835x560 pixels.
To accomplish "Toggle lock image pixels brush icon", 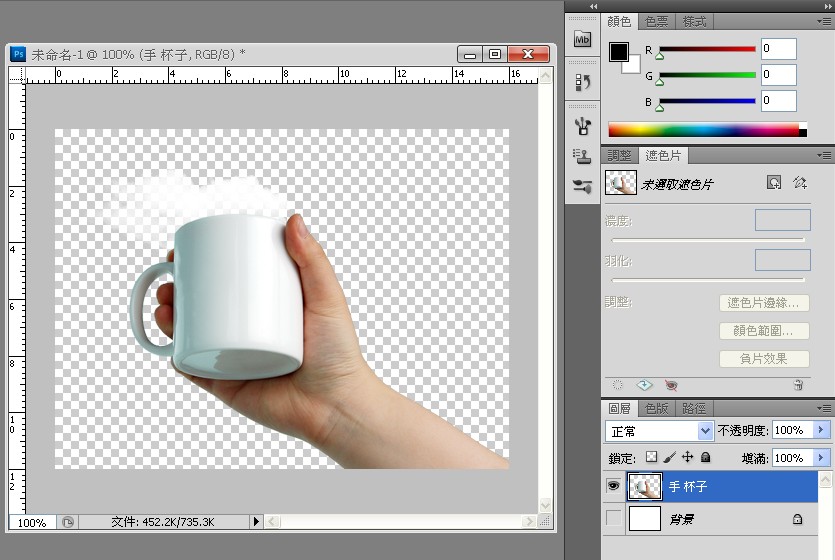I will pyautogui.click(x=670, y=457).
